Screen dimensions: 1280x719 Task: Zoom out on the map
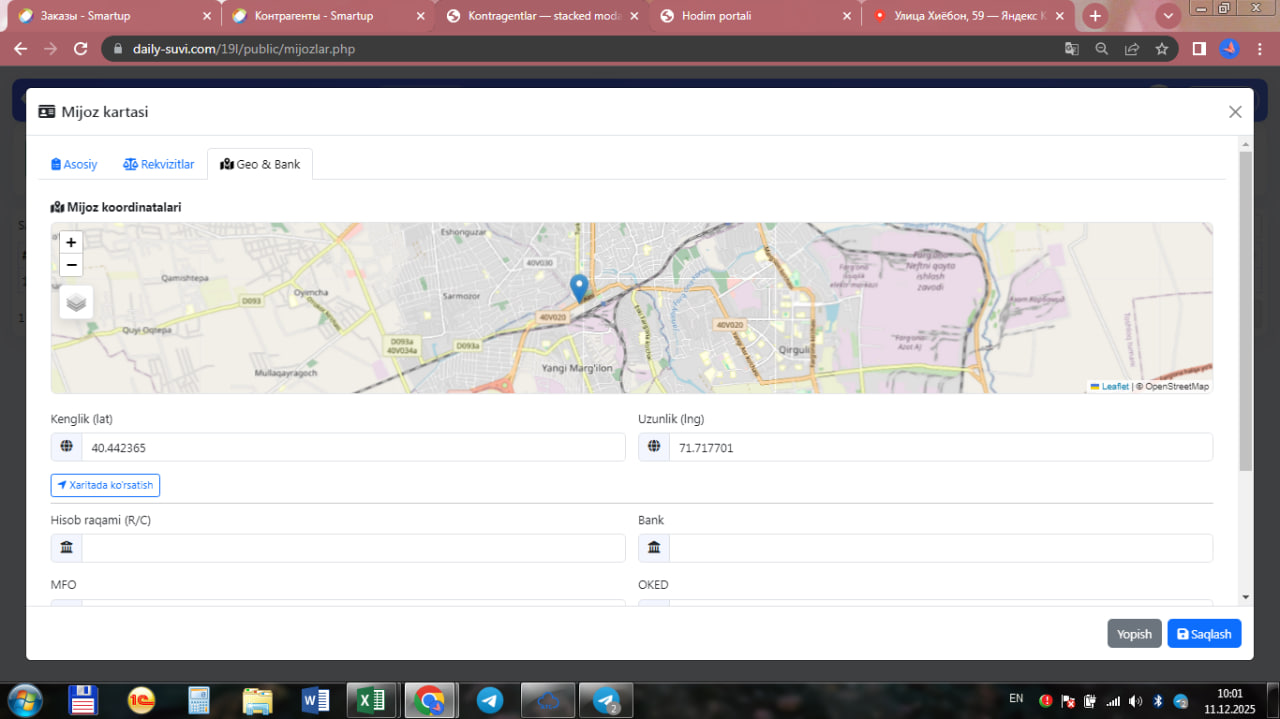coord(71,265)
